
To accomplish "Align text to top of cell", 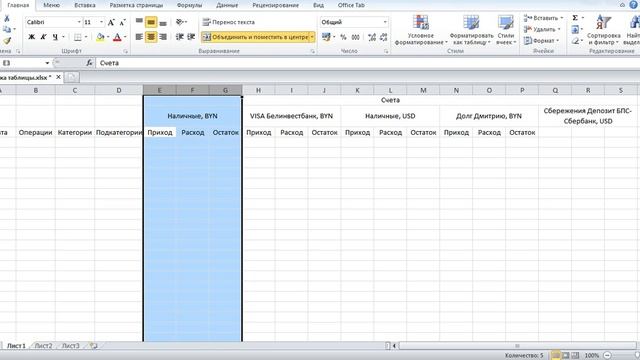I will (139, 22).
